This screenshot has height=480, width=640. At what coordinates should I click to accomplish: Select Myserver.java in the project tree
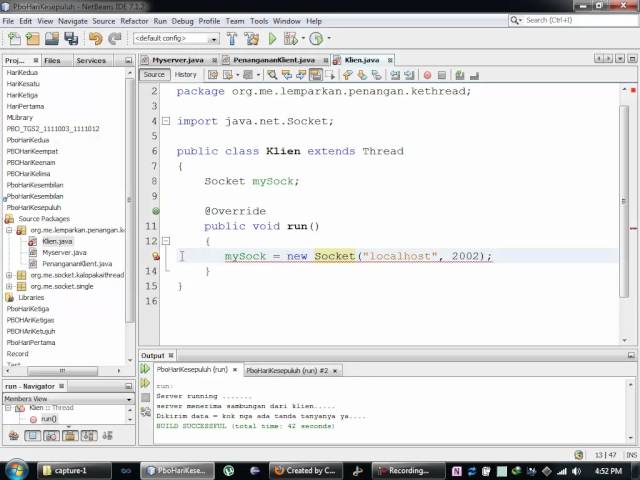click(64, 253)
